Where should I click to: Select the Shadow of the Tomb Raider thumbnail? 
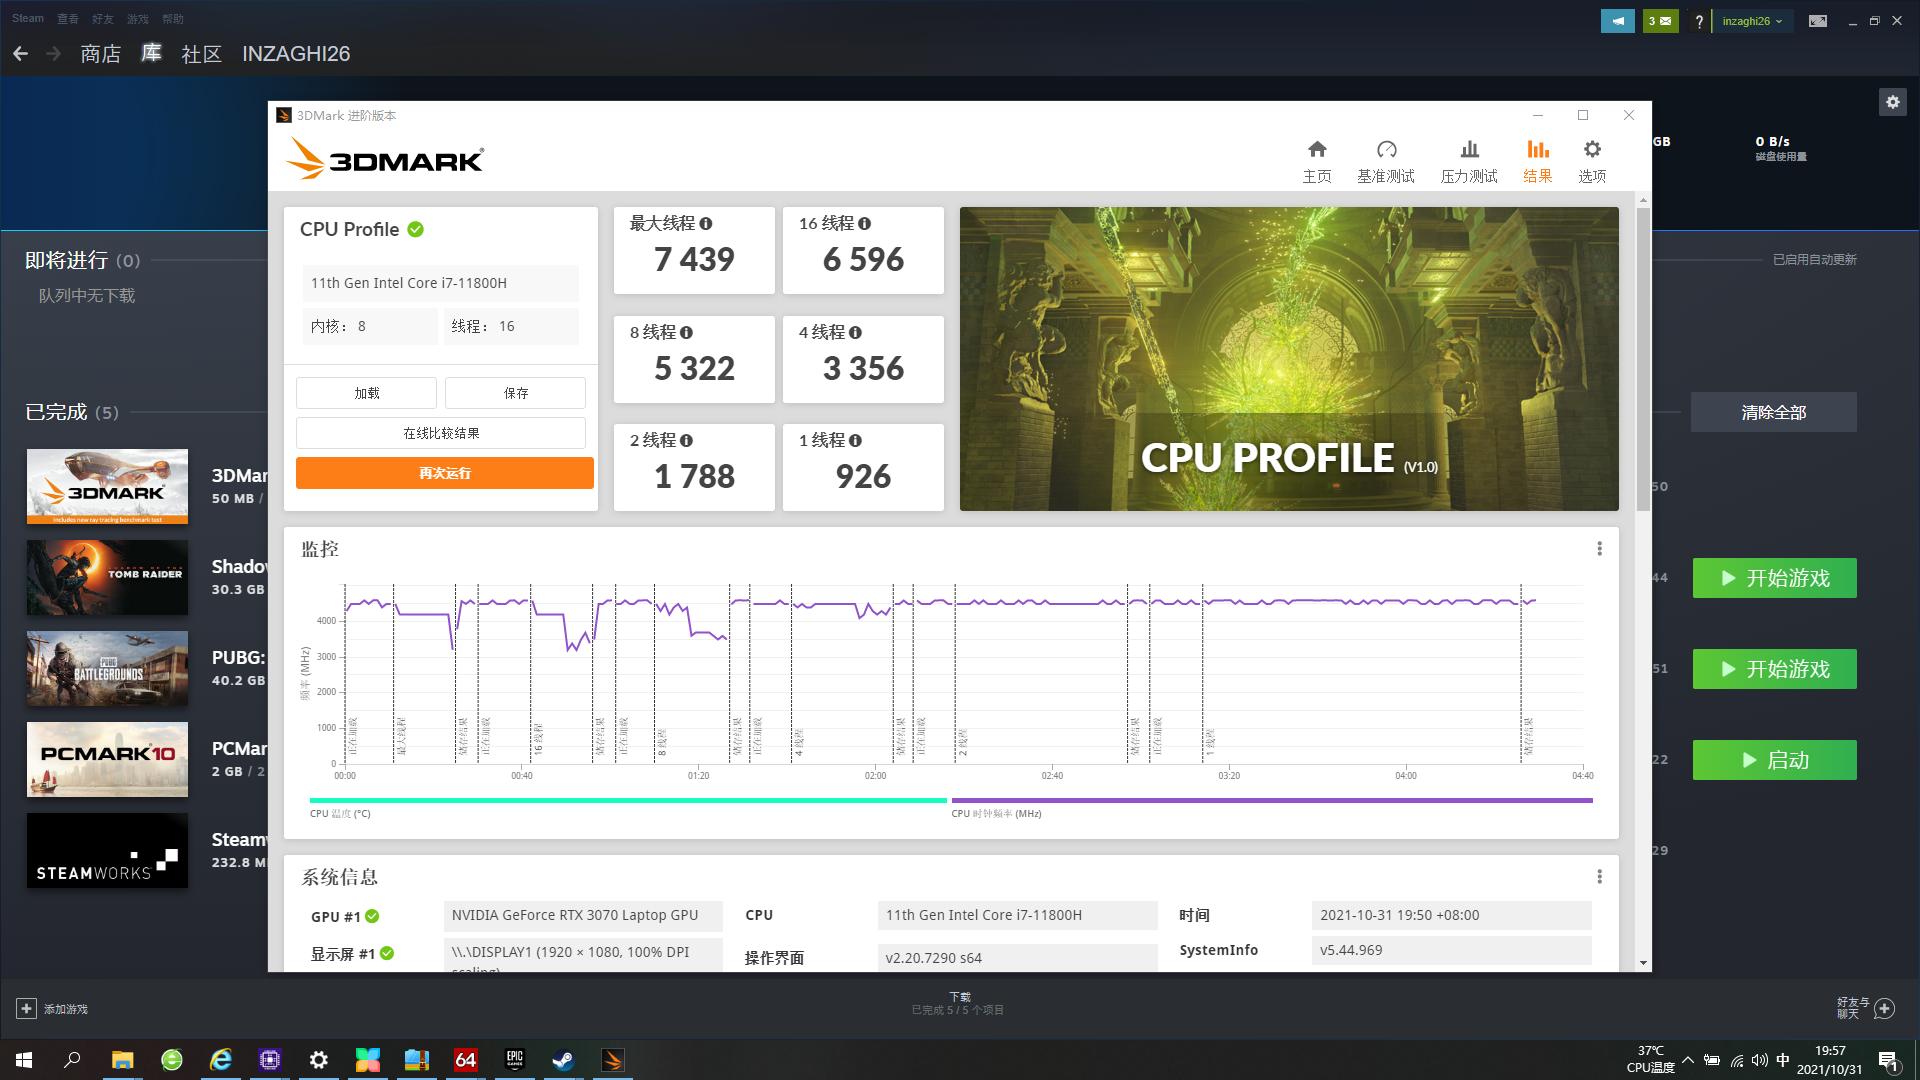pyautogui.click(x=106, y=578)
